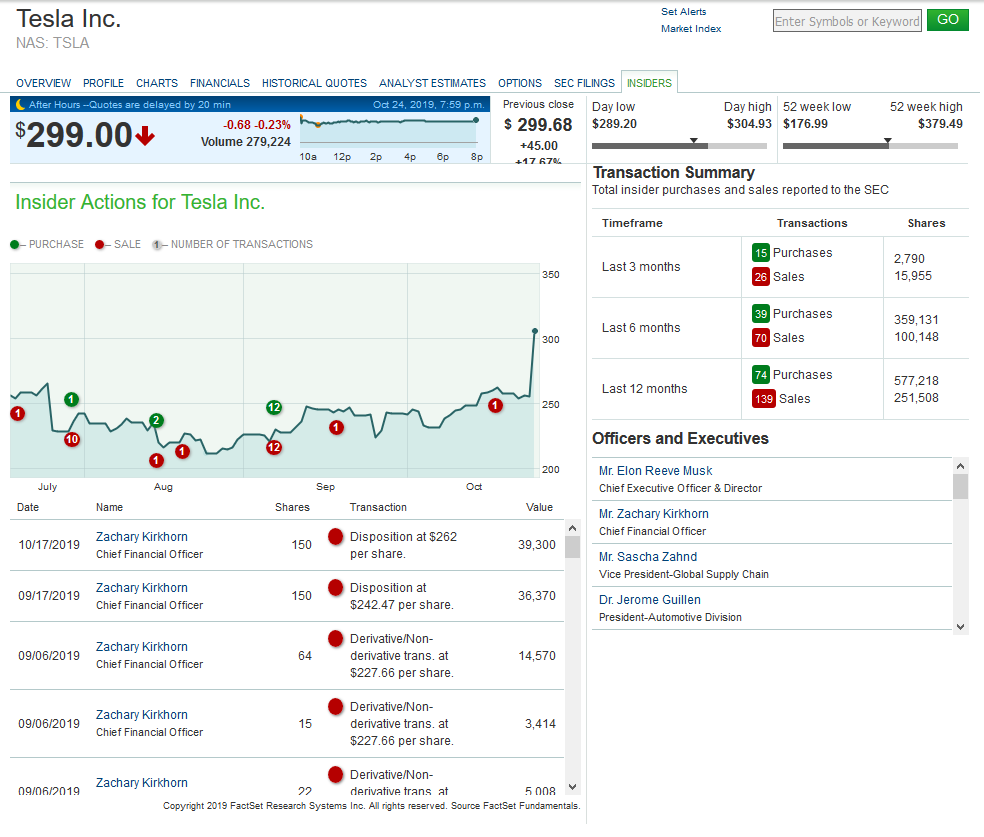This screenshot has width=984, height=837.
Task: Click the after hours moon icon
Action: point(21,104)
